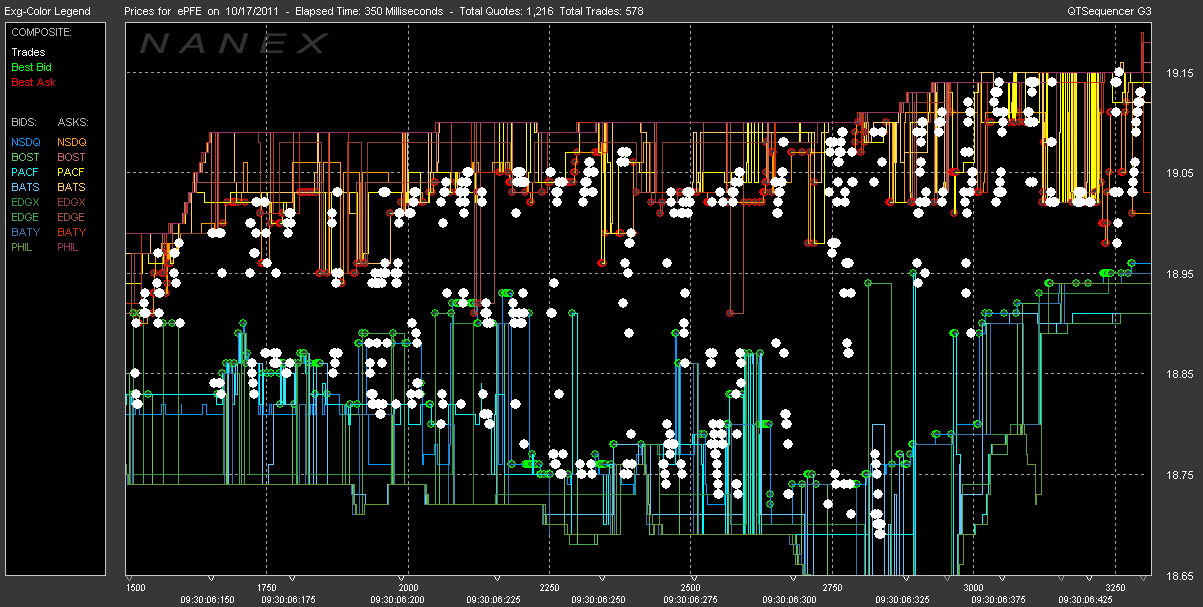
Task: Choose BATY in the ASKS legend column
Action: (x=71, y=232)
